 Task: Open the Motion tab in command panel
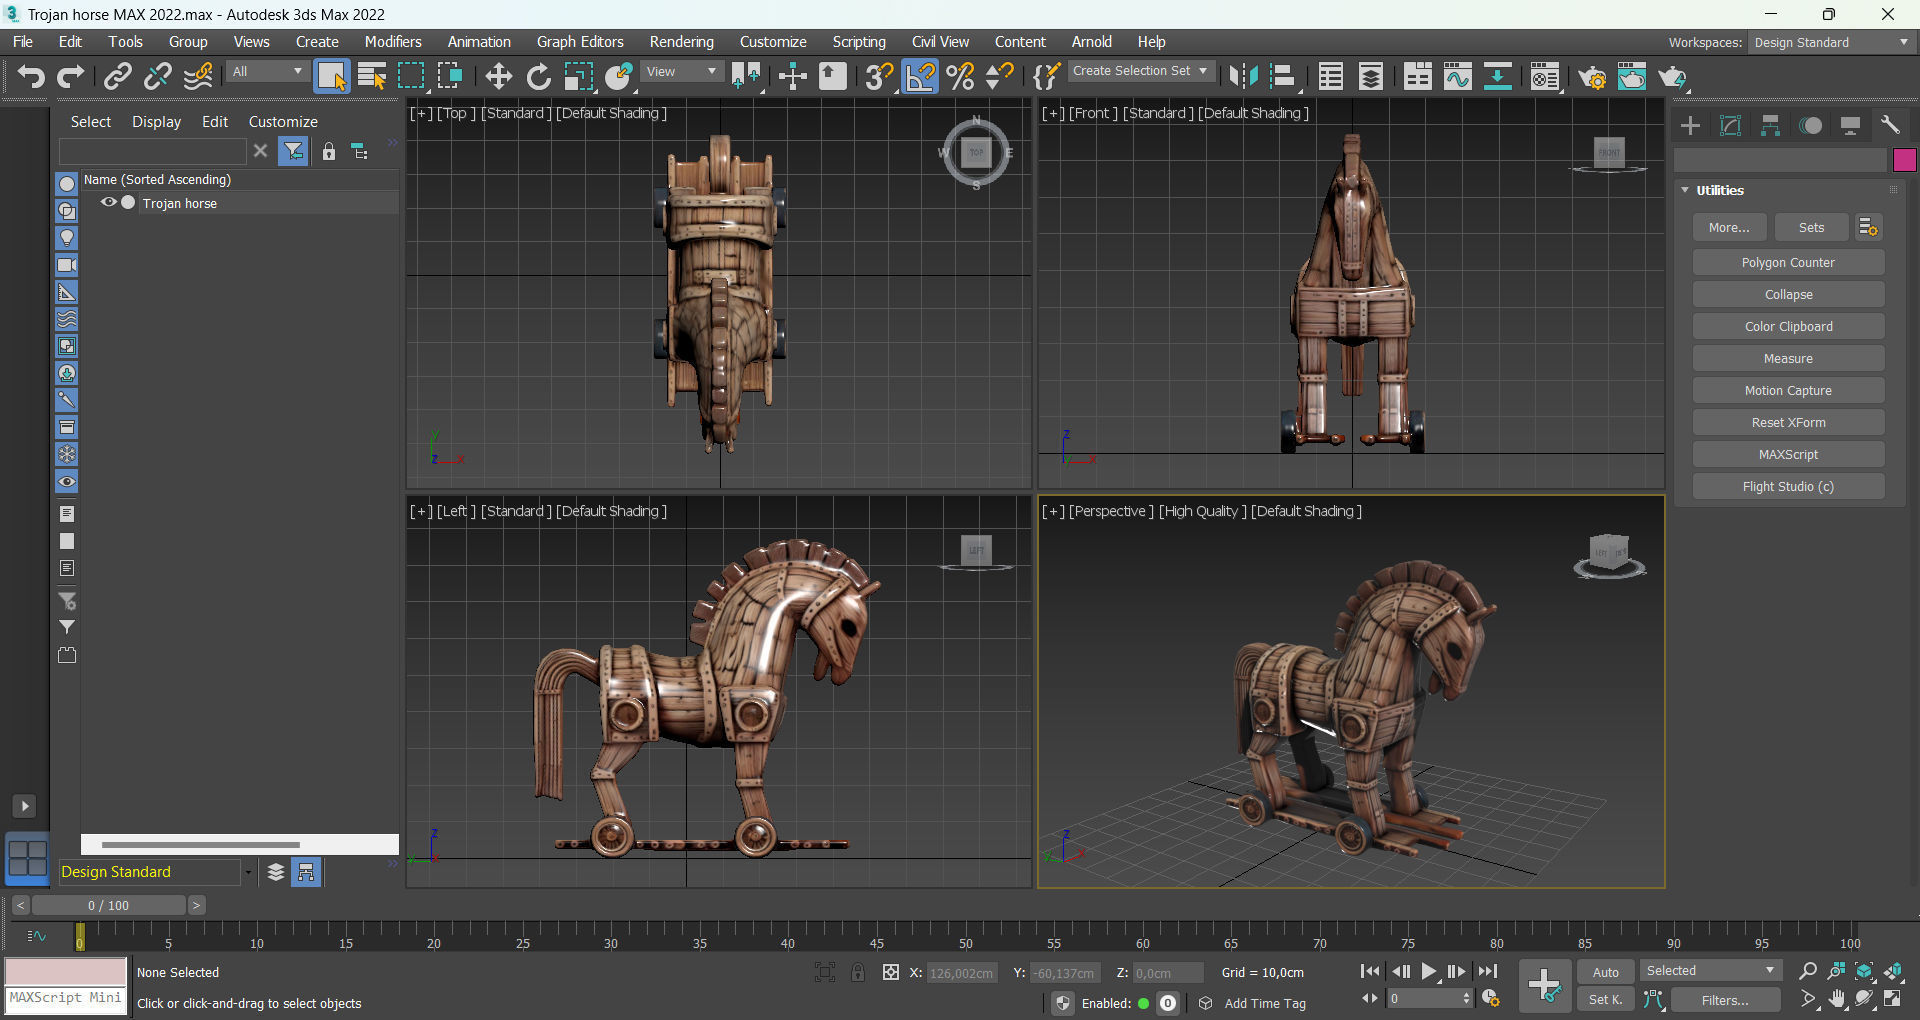click(x=1810, y=125)
